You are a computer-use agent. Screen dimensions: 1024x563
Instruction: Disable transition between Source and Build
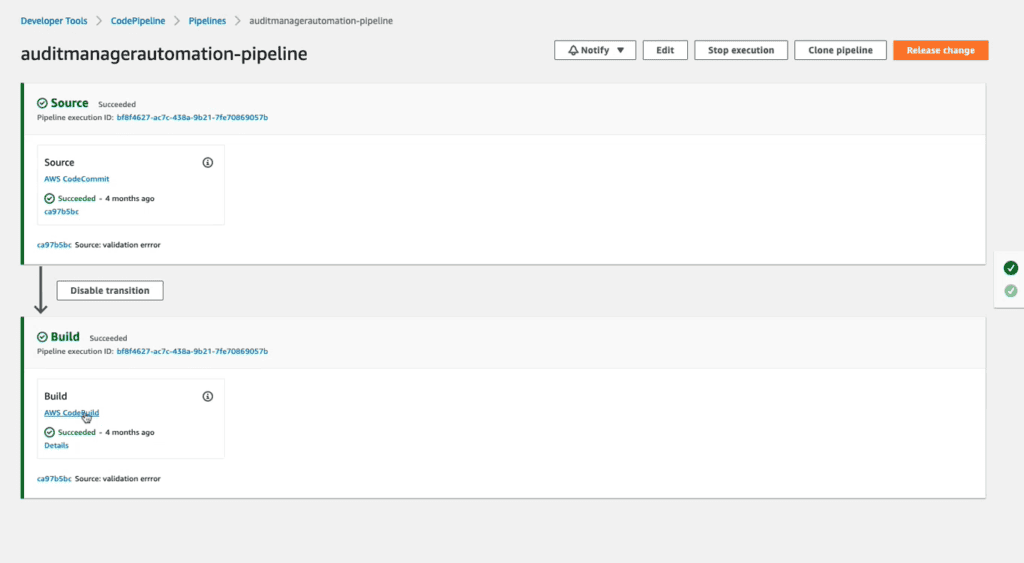click(110, 291)
